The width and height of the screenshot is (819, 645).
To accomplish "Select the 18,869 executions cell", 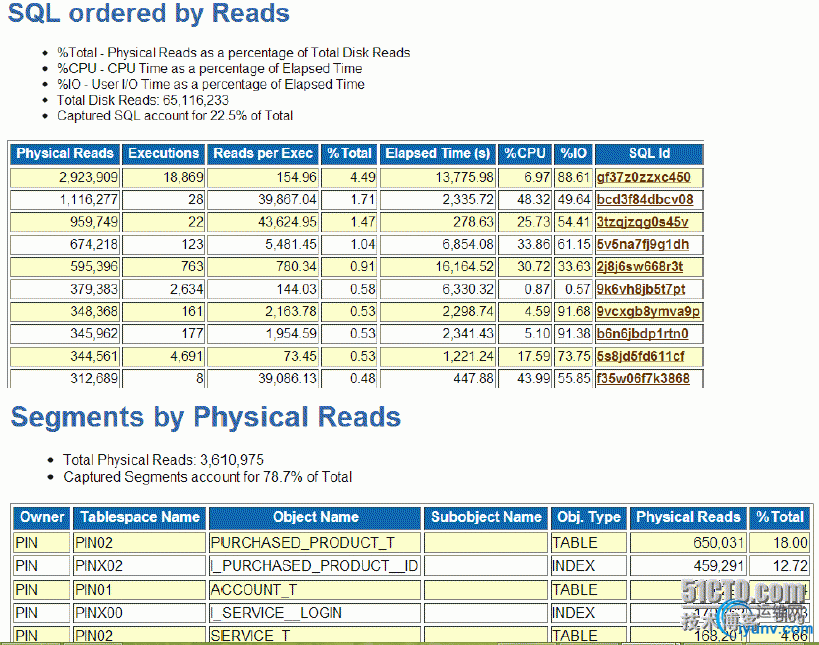I will [x=164, y=178].
